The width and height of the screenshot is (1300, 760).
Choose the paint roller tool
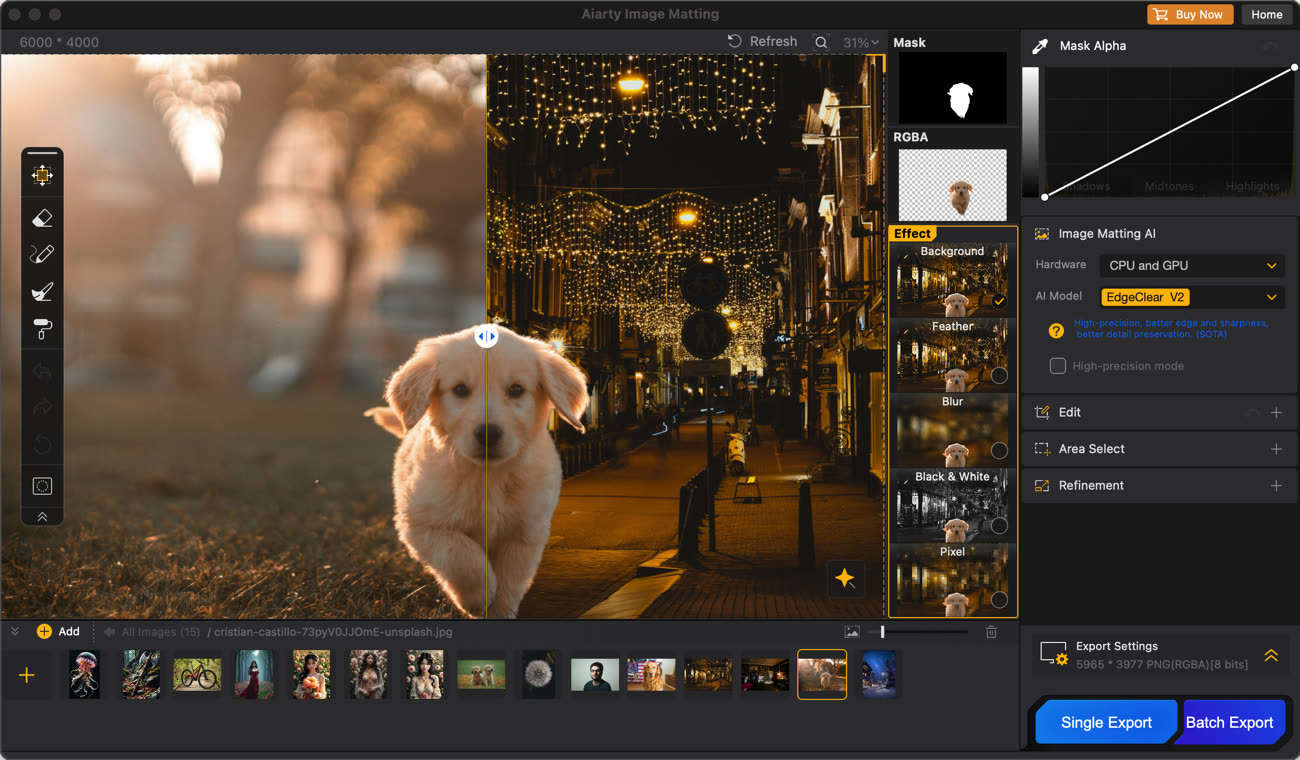42,329
